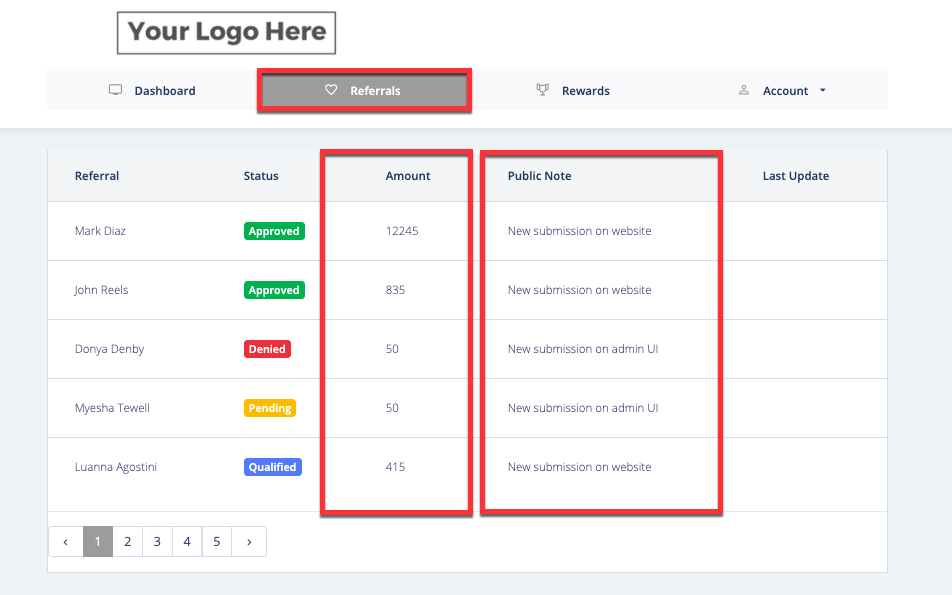This screenshot has height=595, width=952.
Task: Click Myesha Tewell's amount 50
Action: click(392, 408)
